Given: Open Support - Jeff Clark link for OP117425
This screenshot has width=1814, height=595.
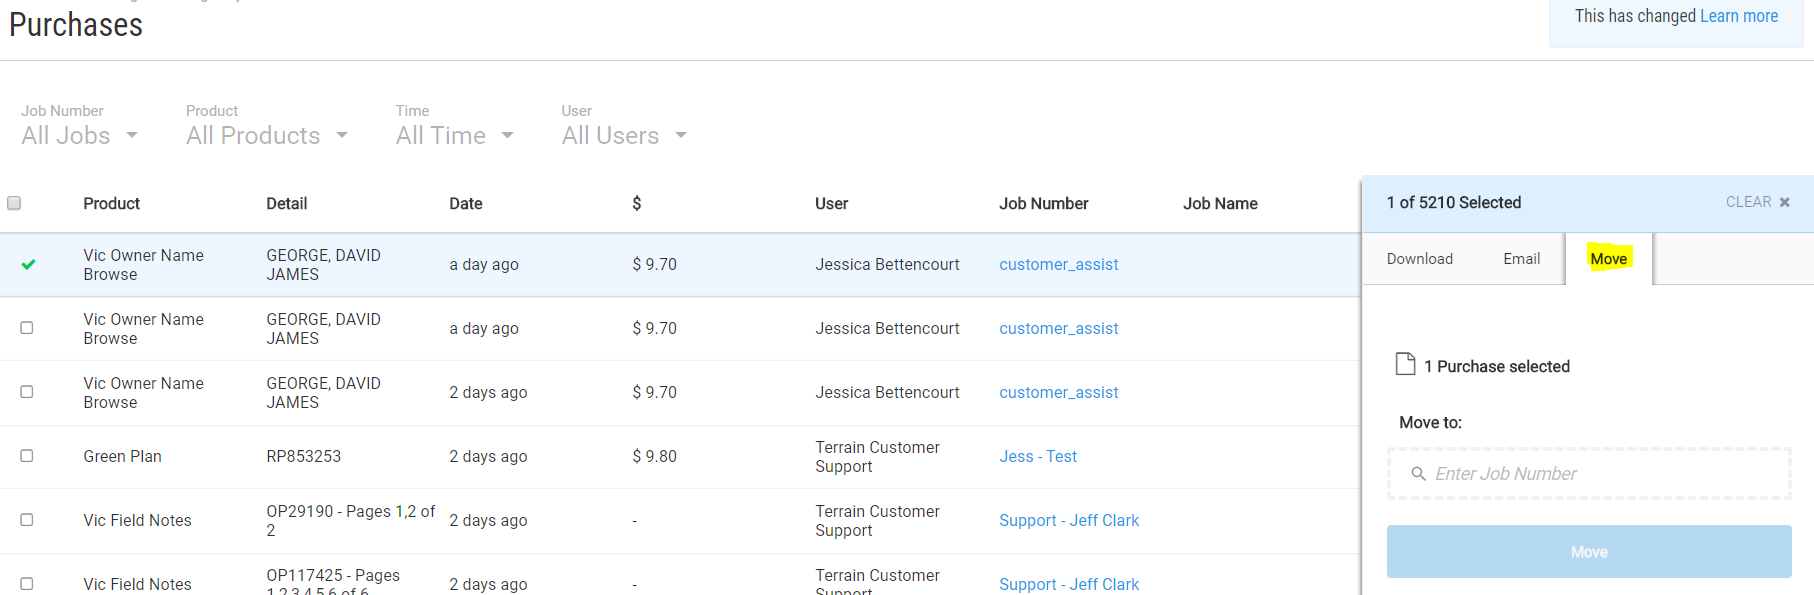Looking at the screenshot, I should tap(1069, 585).
